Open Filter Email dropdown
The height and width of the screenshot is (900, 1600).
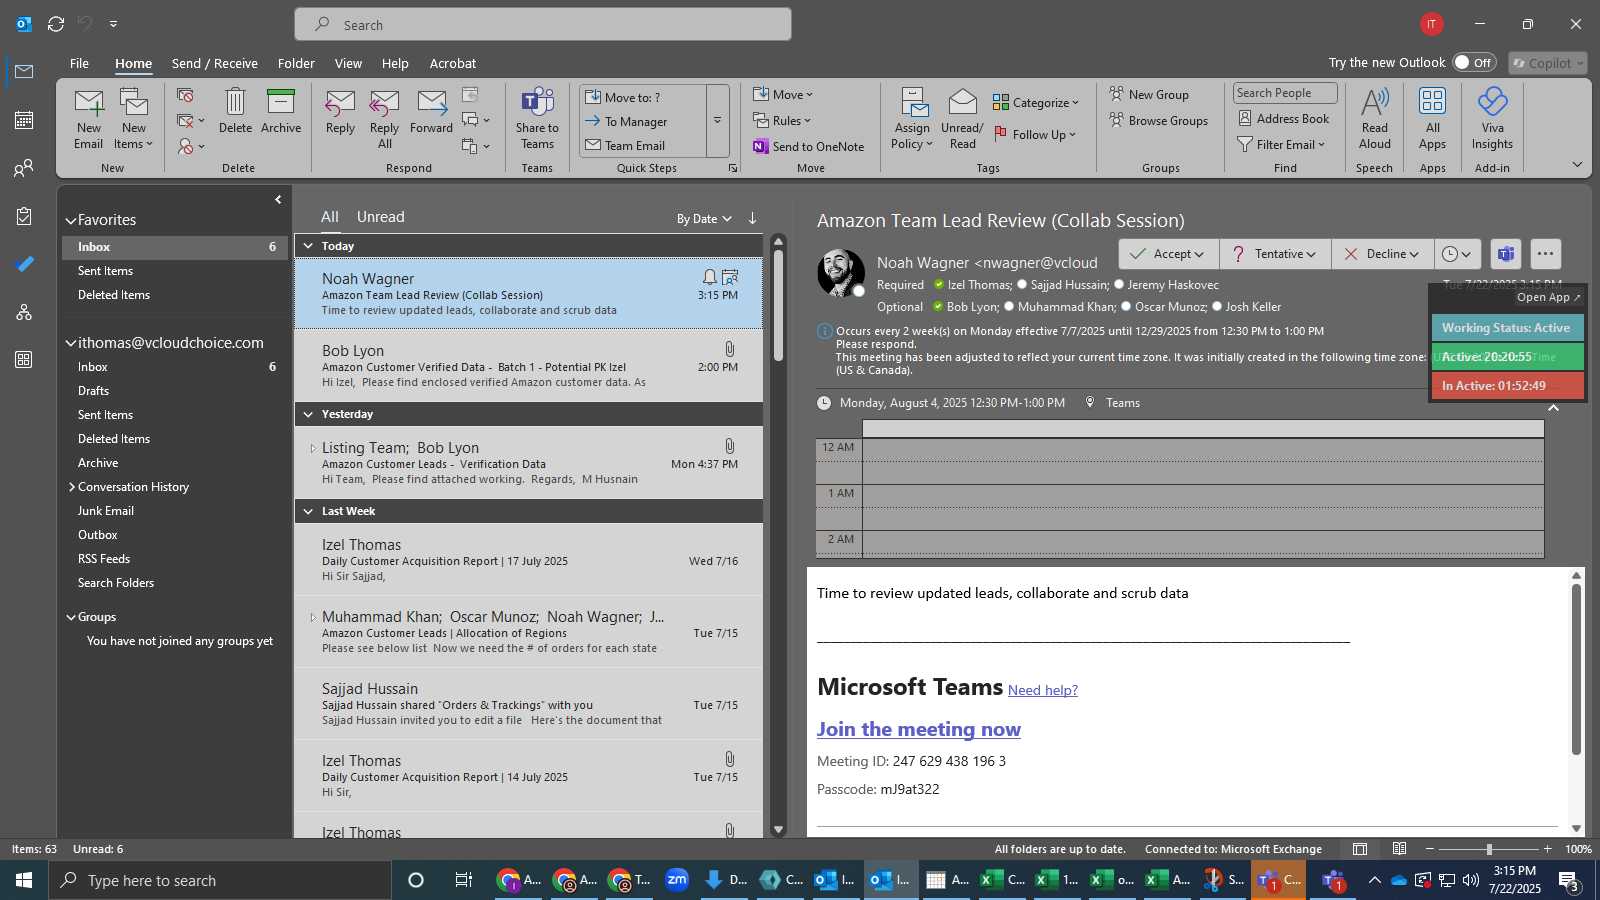pyautogui.click(x=1281, y=145)
